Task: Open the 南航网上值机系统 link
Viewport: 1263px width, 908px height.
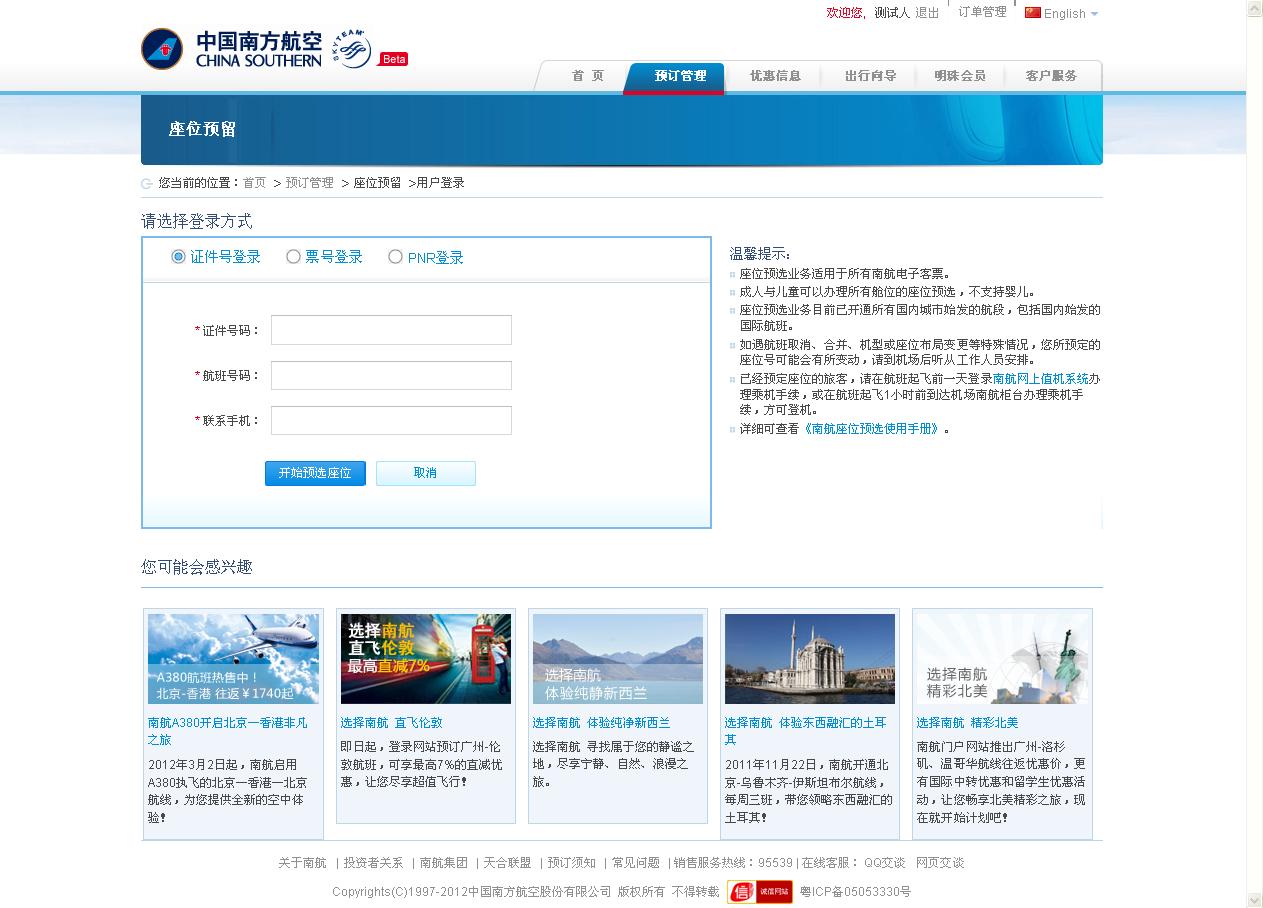Action: click(1040, 379)
